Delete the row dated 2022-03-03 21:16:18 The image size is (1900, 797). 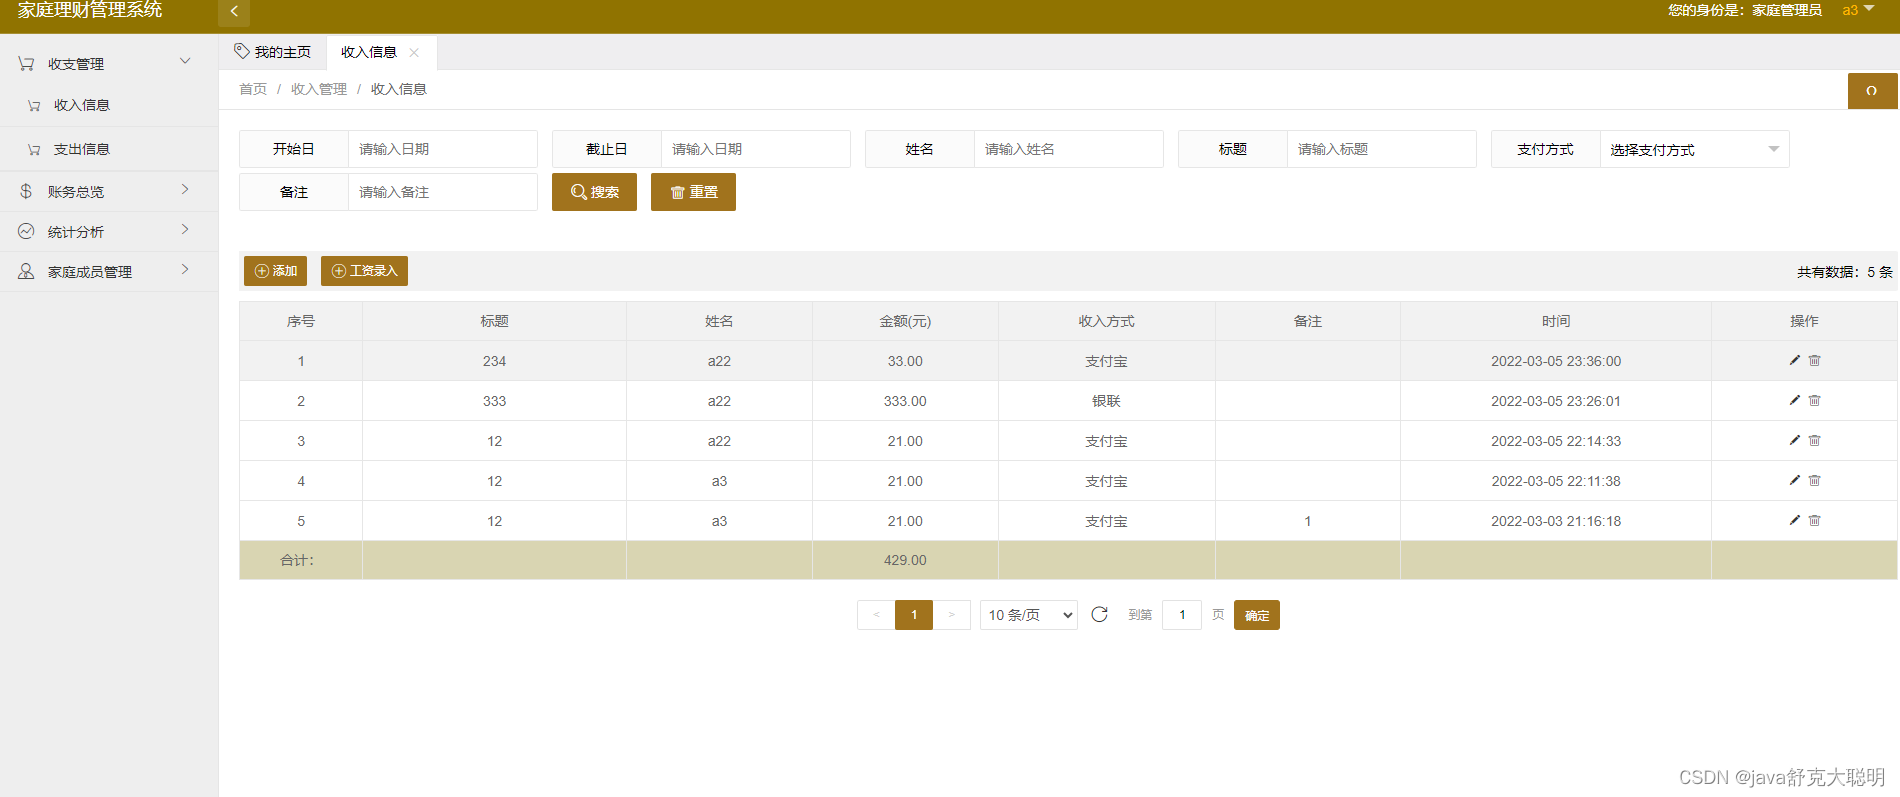[x=1815, y=520]
